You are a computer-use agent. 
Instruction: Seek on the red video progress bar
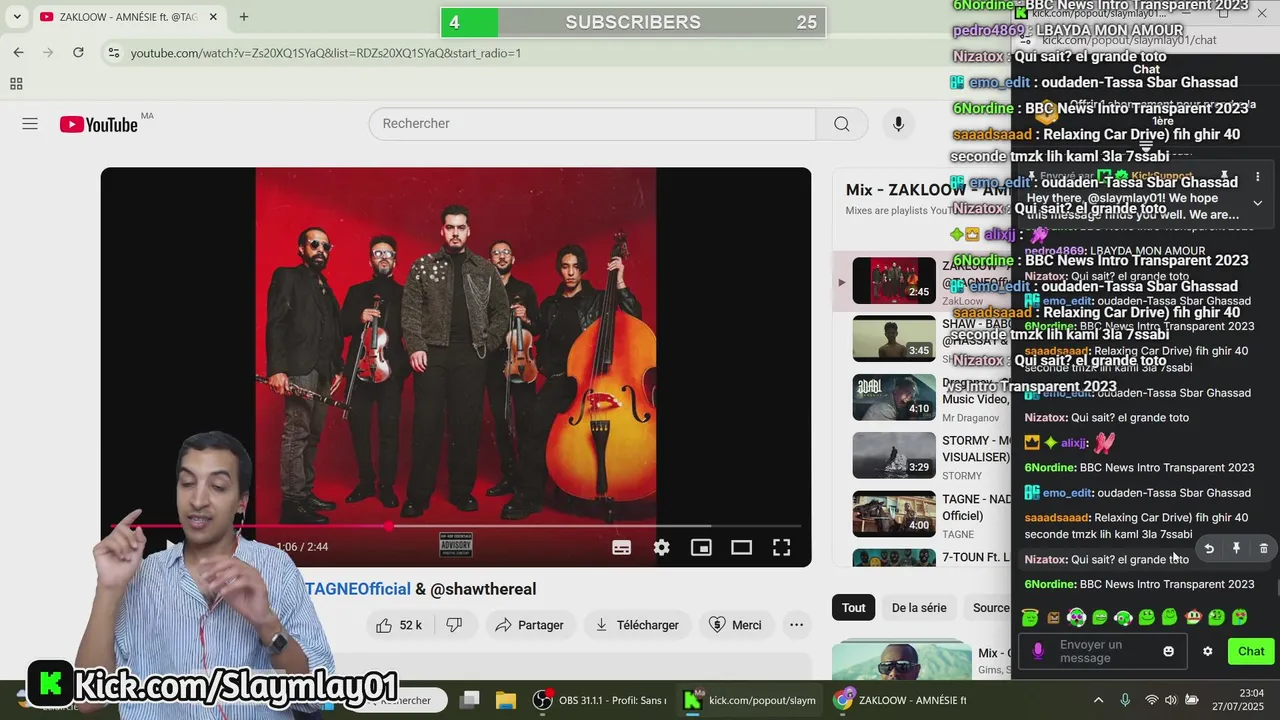456,525
